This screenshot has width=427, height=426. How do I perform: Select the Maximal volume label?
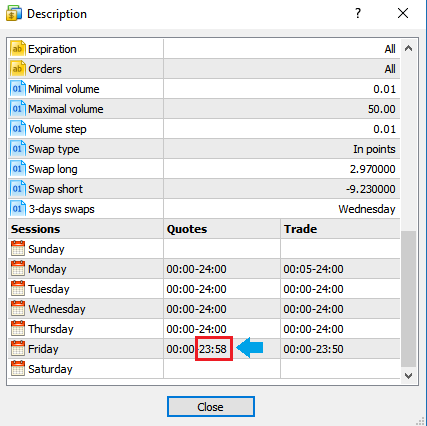pyautogui.click(x=66, y=109)
